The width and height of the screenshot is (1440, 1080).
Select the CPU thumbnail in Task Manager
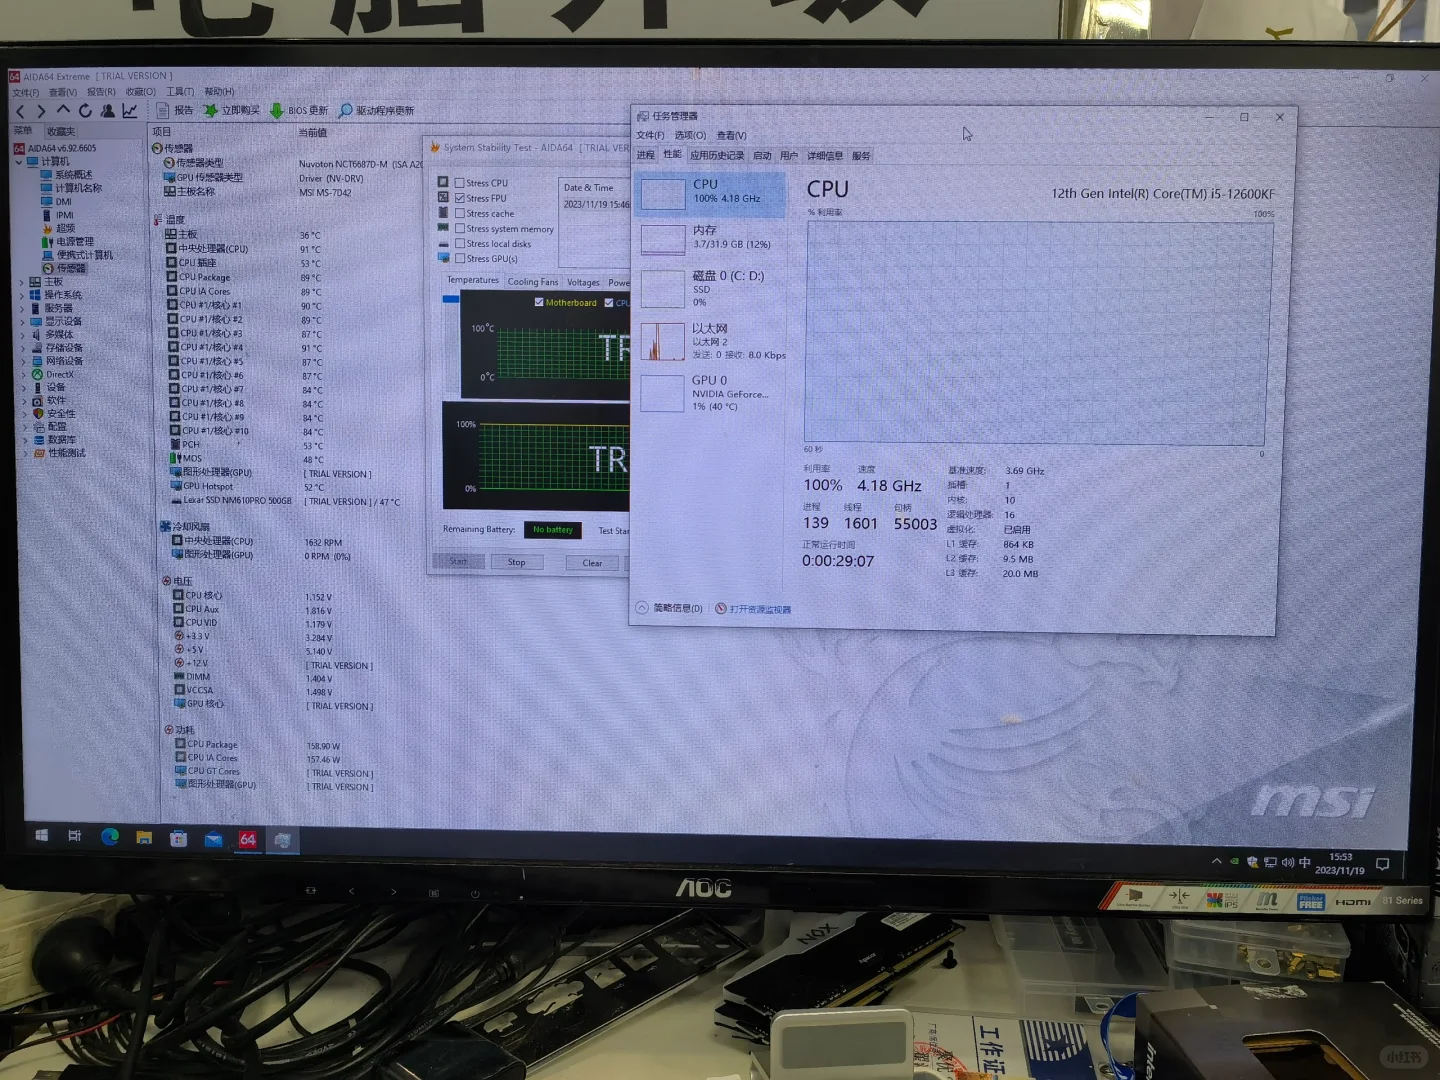[x=662, y=194]
